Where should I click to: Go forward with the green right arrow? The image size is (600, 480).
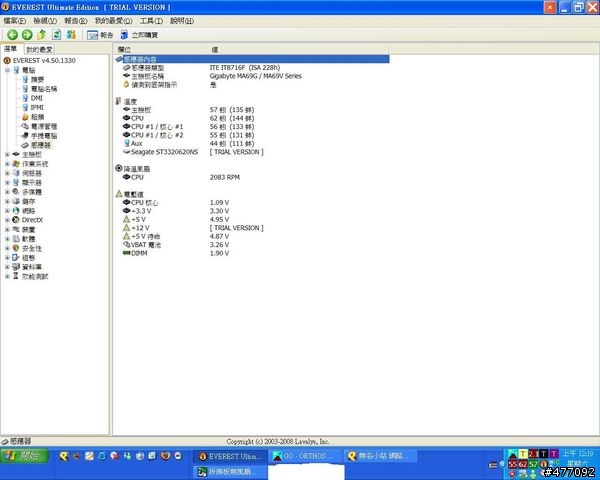(x=27, y=35)
